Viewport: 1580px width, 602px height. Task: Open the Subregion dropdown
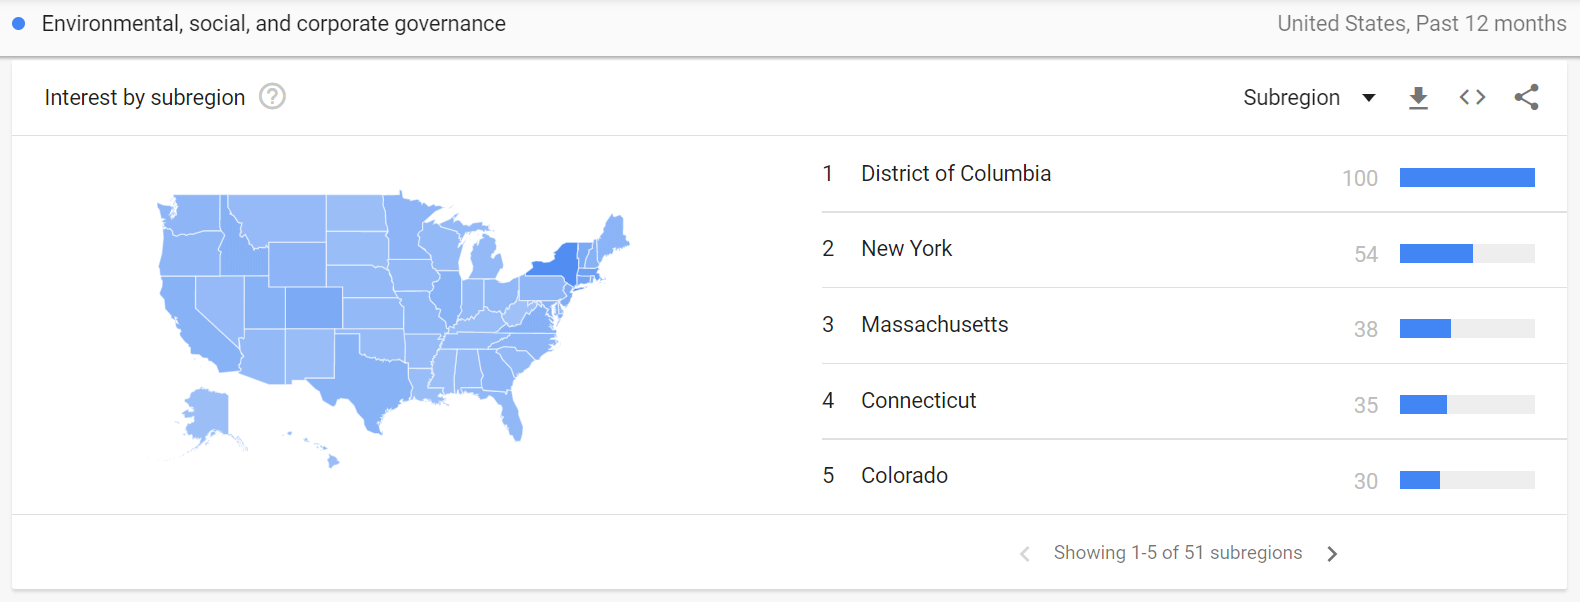click(1309, 97)
